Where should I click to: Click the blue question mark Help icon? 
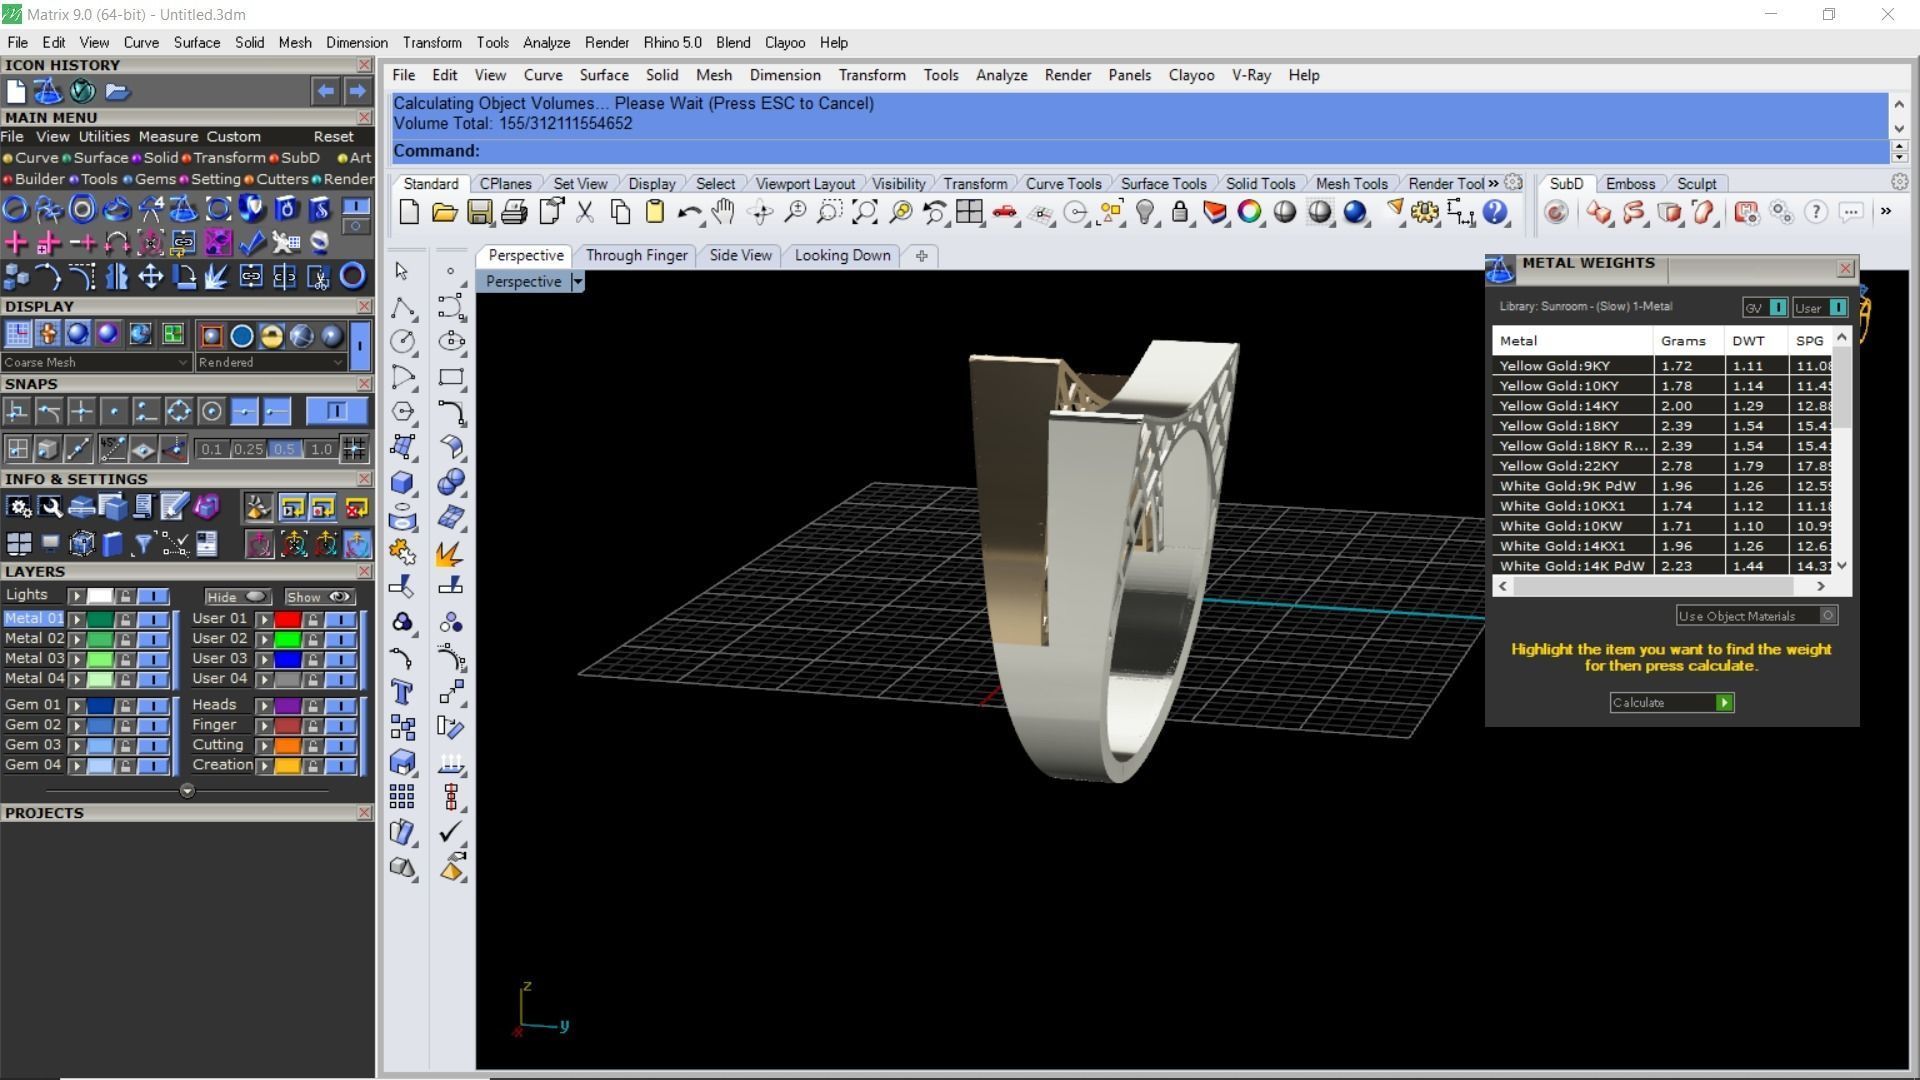point(1495,212)
